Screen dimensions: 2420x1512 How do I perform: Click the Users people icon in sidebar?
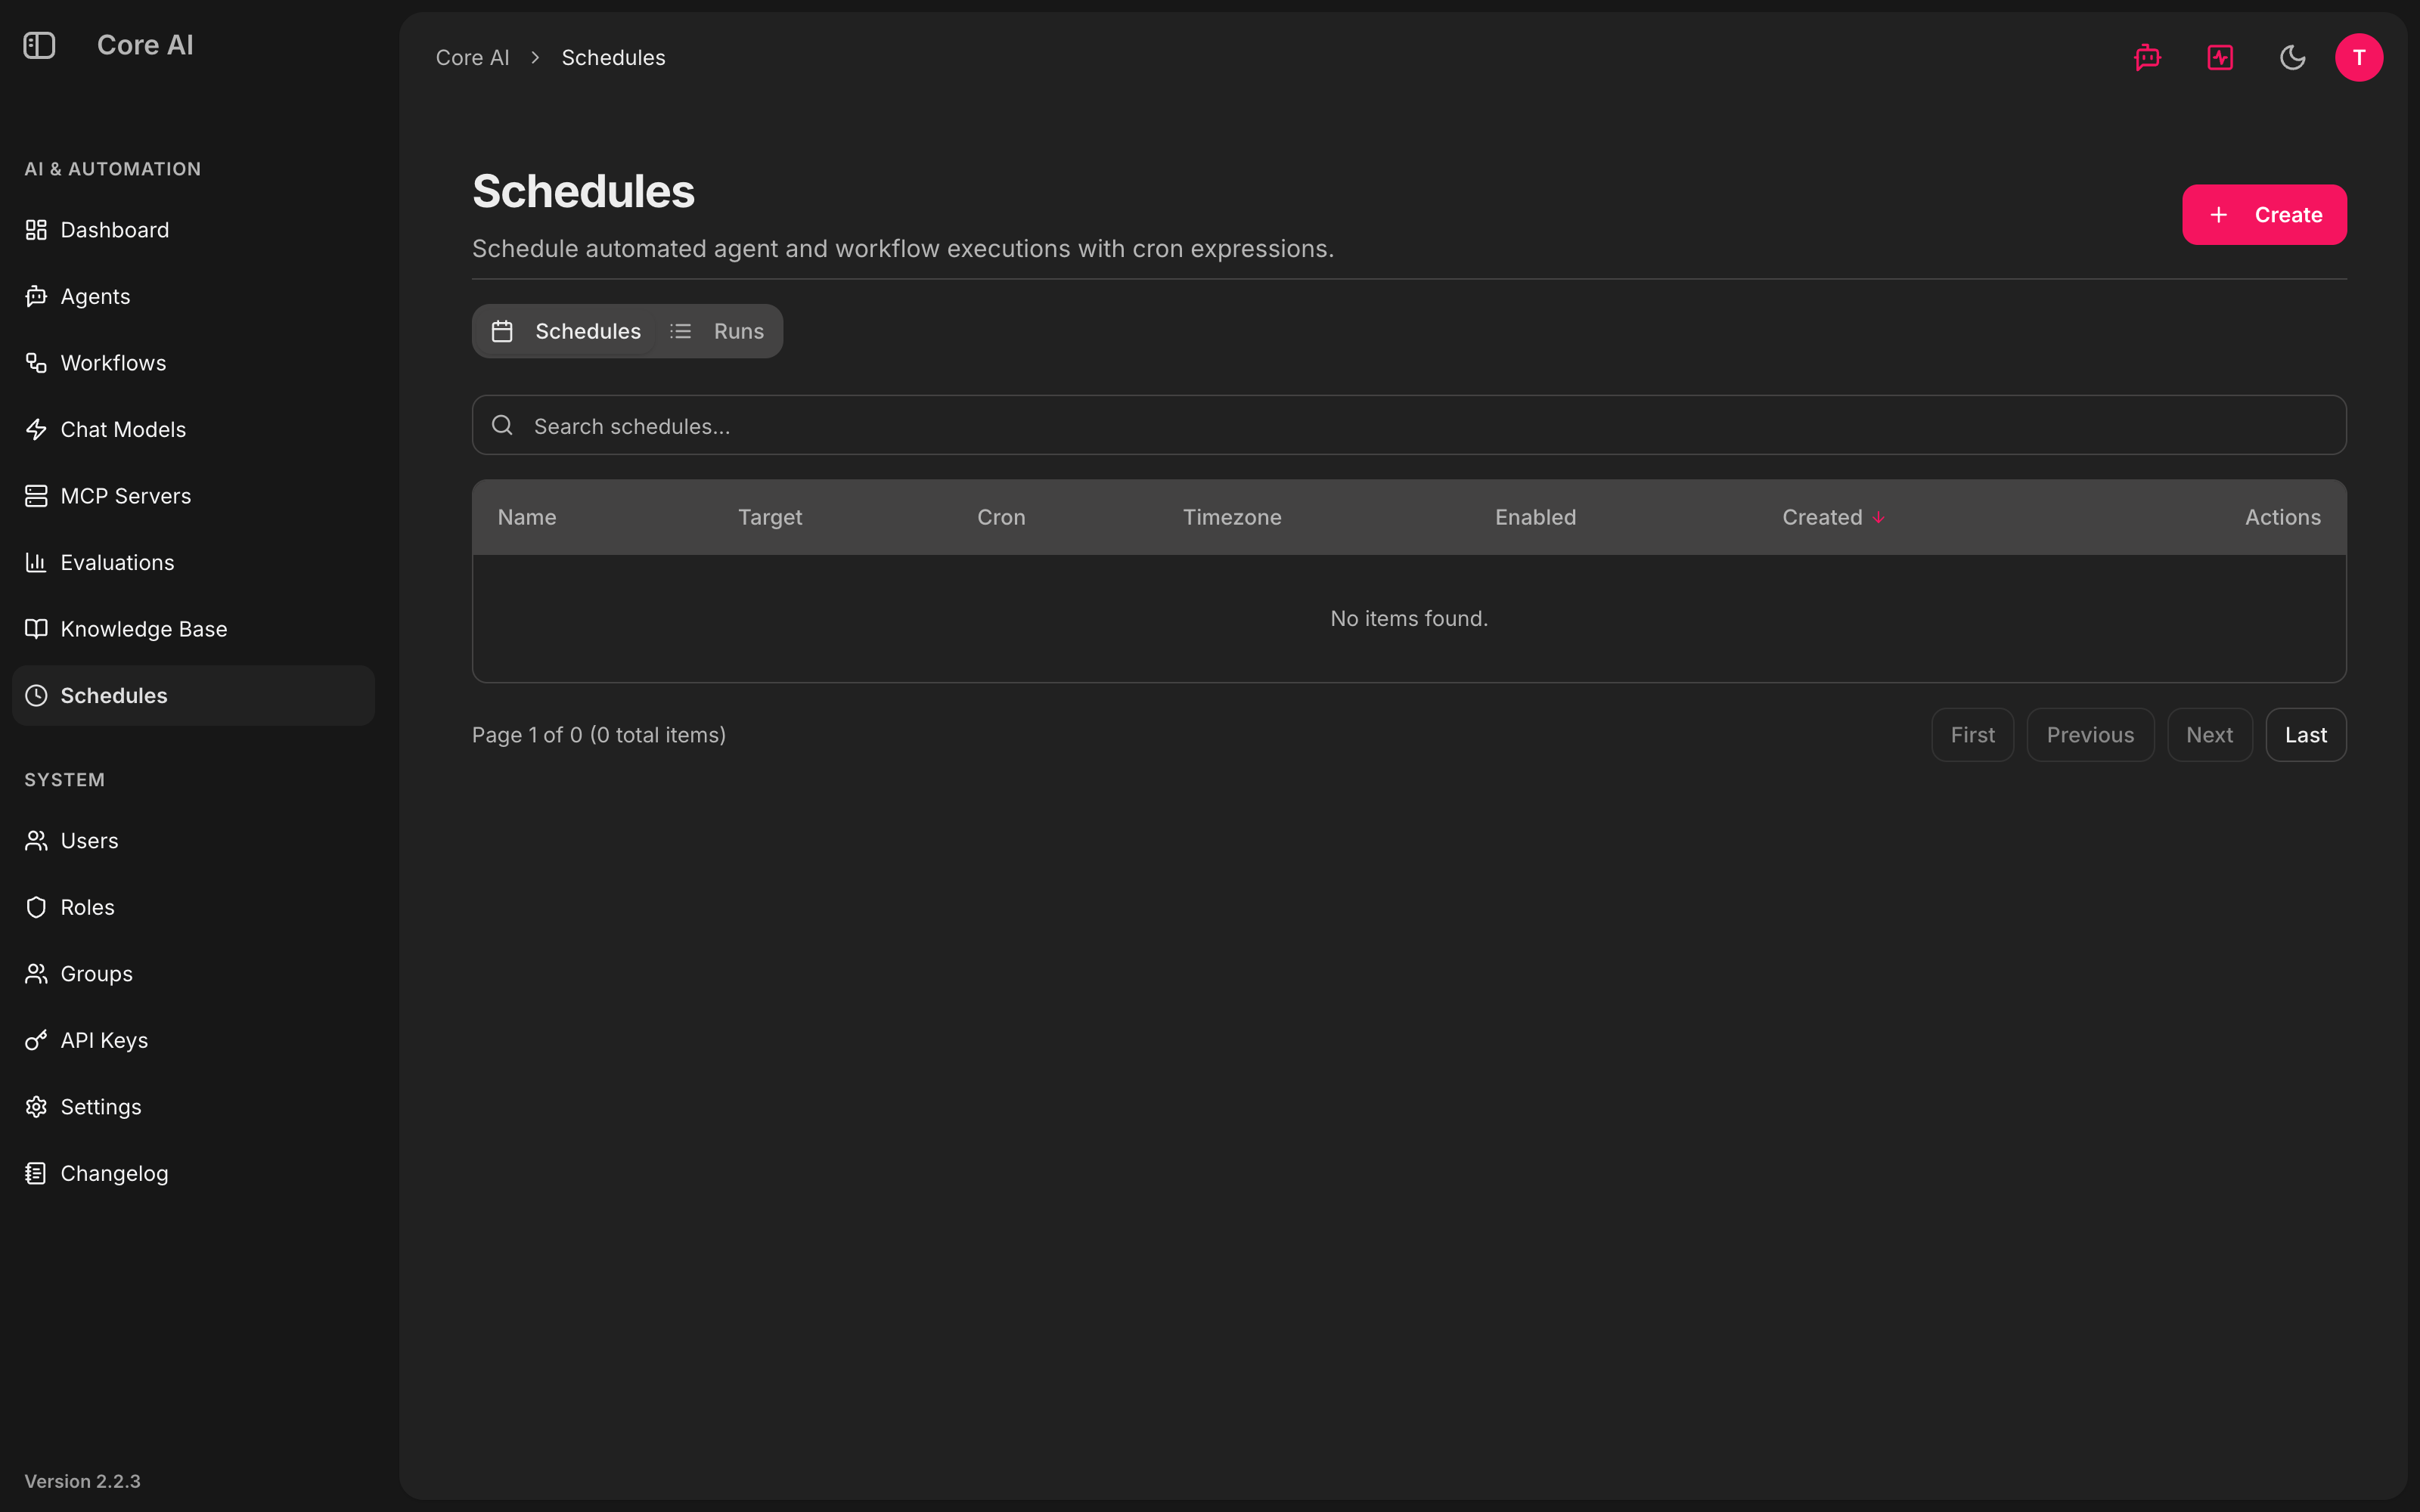point(36,841)
